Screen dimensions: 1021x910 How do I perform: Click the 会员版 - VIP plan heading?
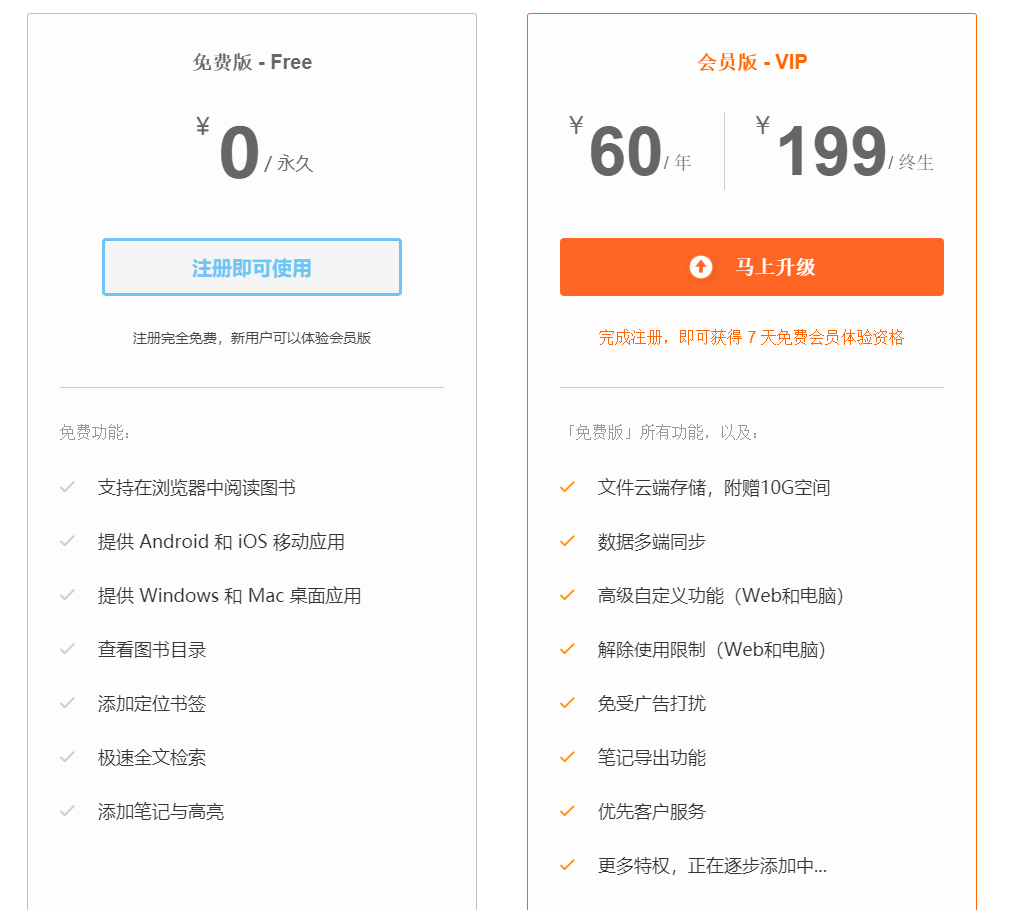(752, 62)
